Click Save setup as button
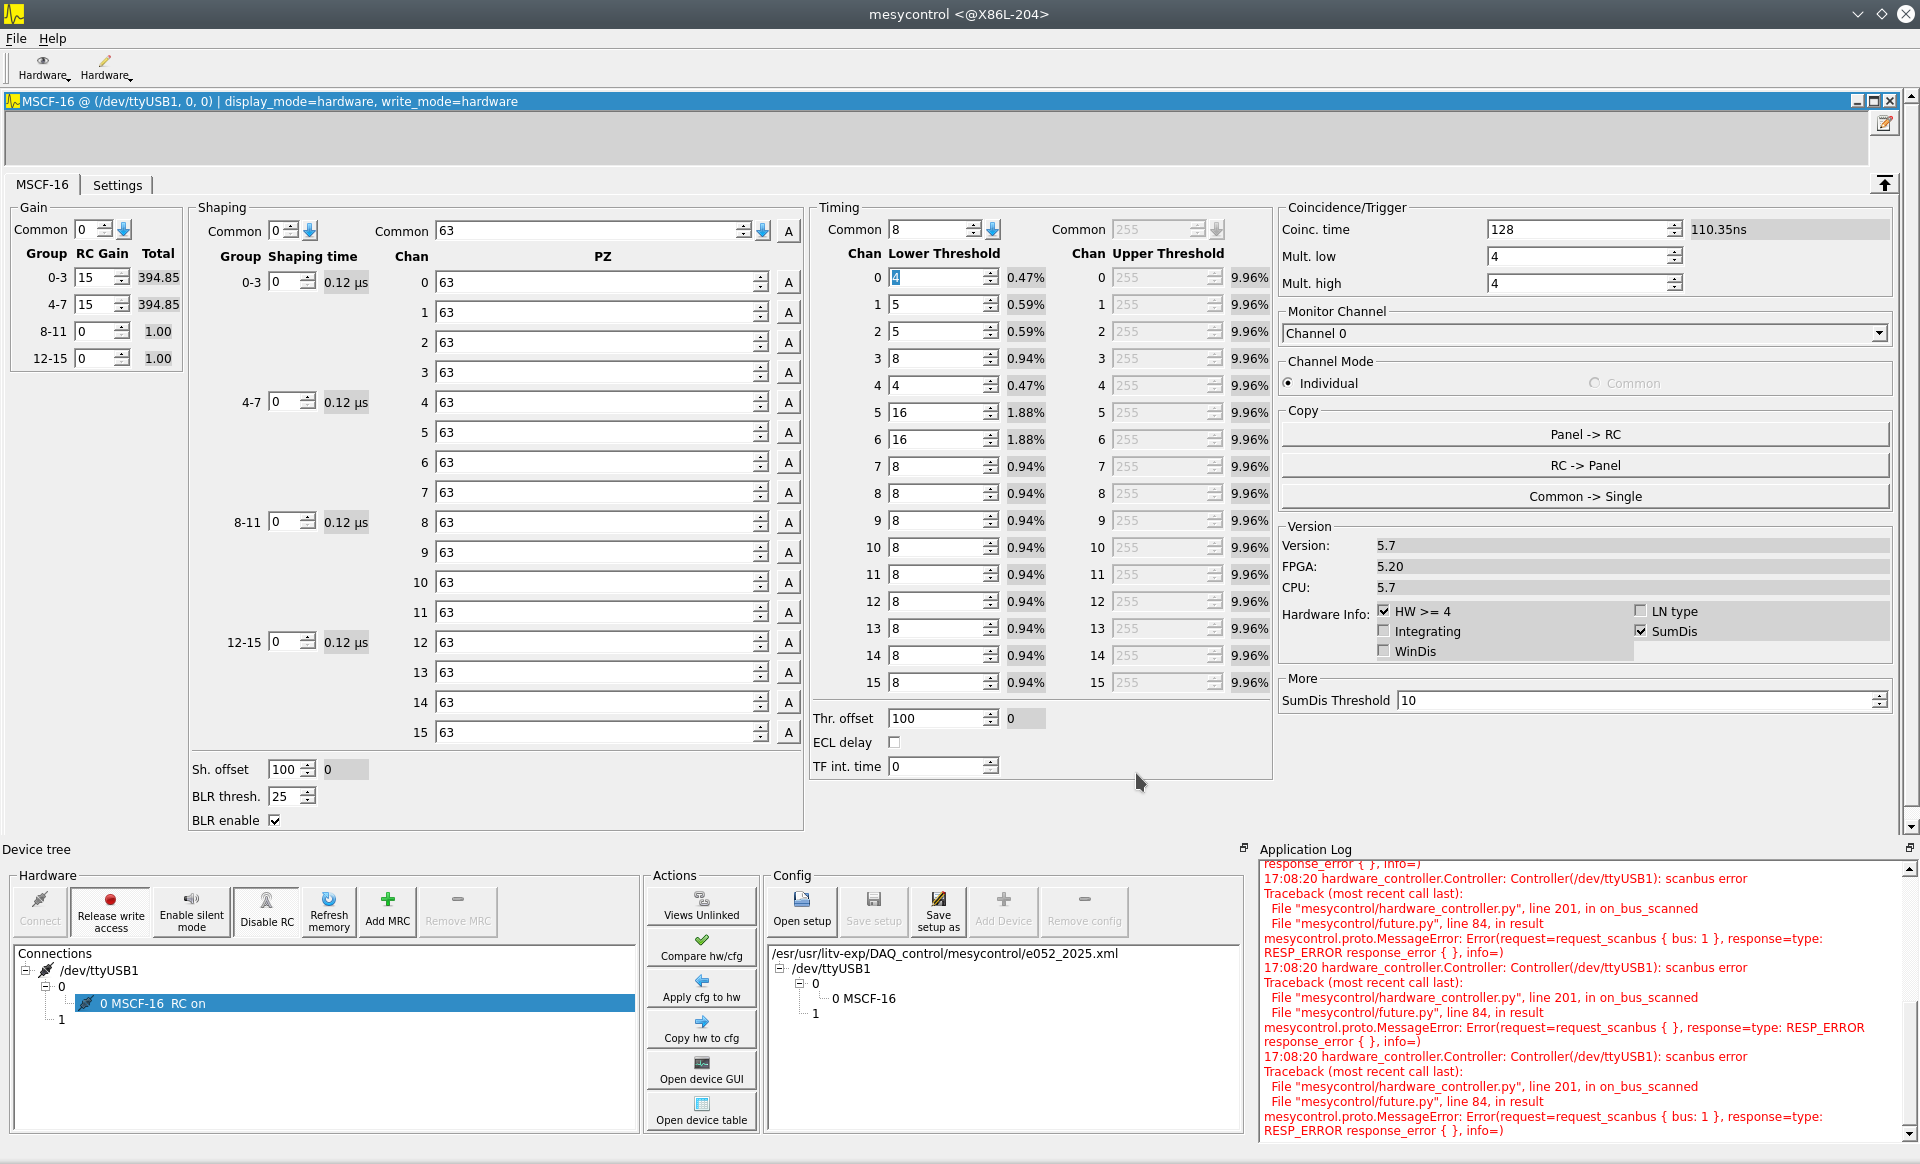 (x=938, y=912)
